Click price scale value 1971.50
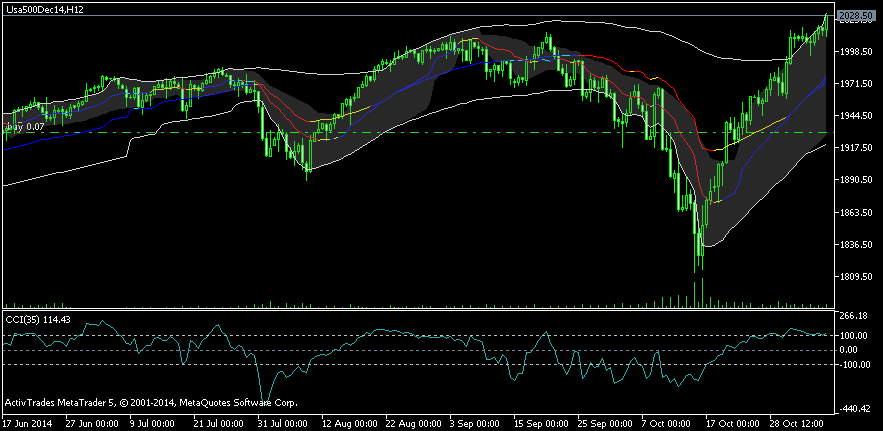Screen dimensions: 883x431 [x=855, y=83]
